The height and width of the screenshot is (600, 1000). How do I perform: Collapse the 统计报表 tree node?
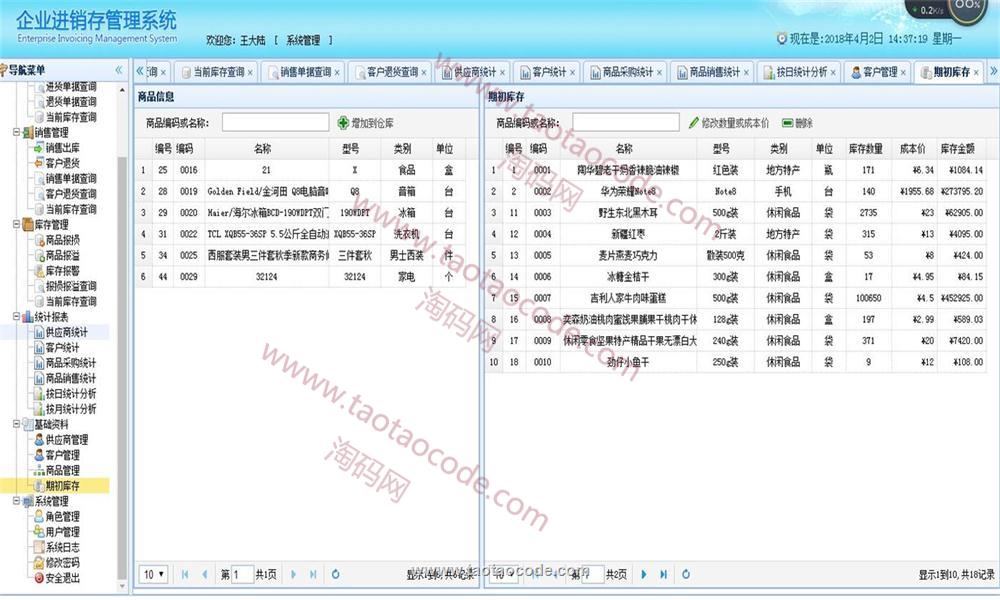pos(15,317)
